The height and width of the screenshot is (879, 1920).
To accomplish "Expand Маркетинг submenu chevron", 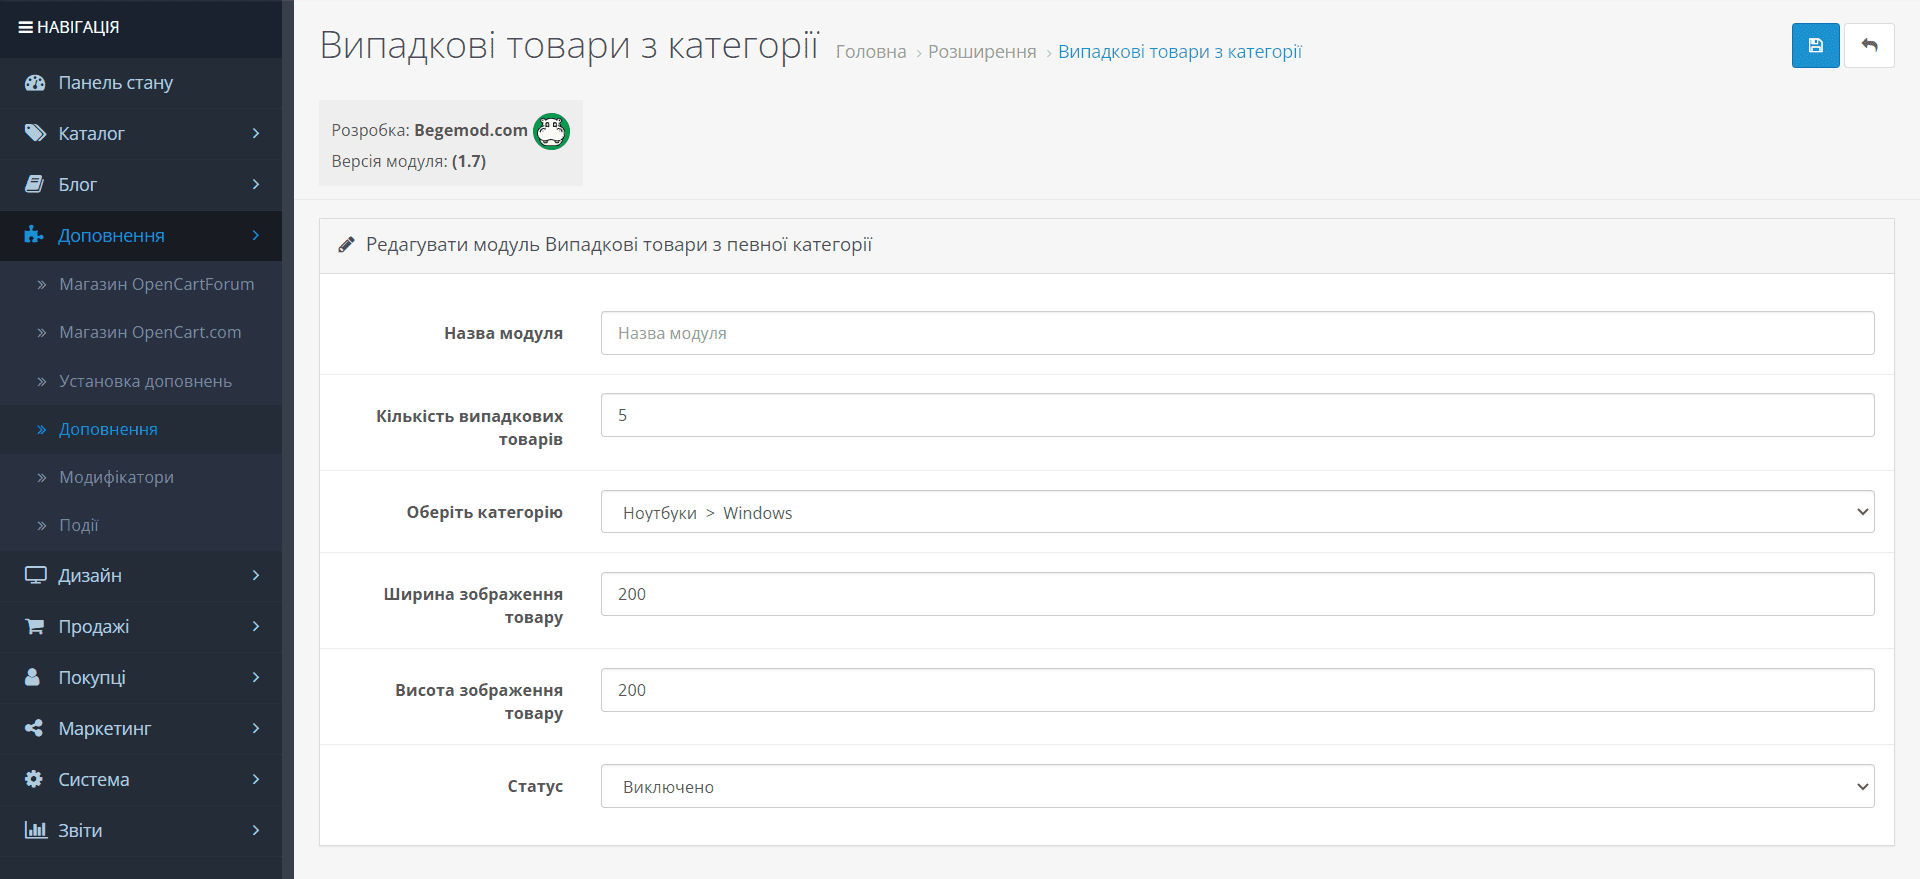I will pyautogui.click(x=256, y=728).
